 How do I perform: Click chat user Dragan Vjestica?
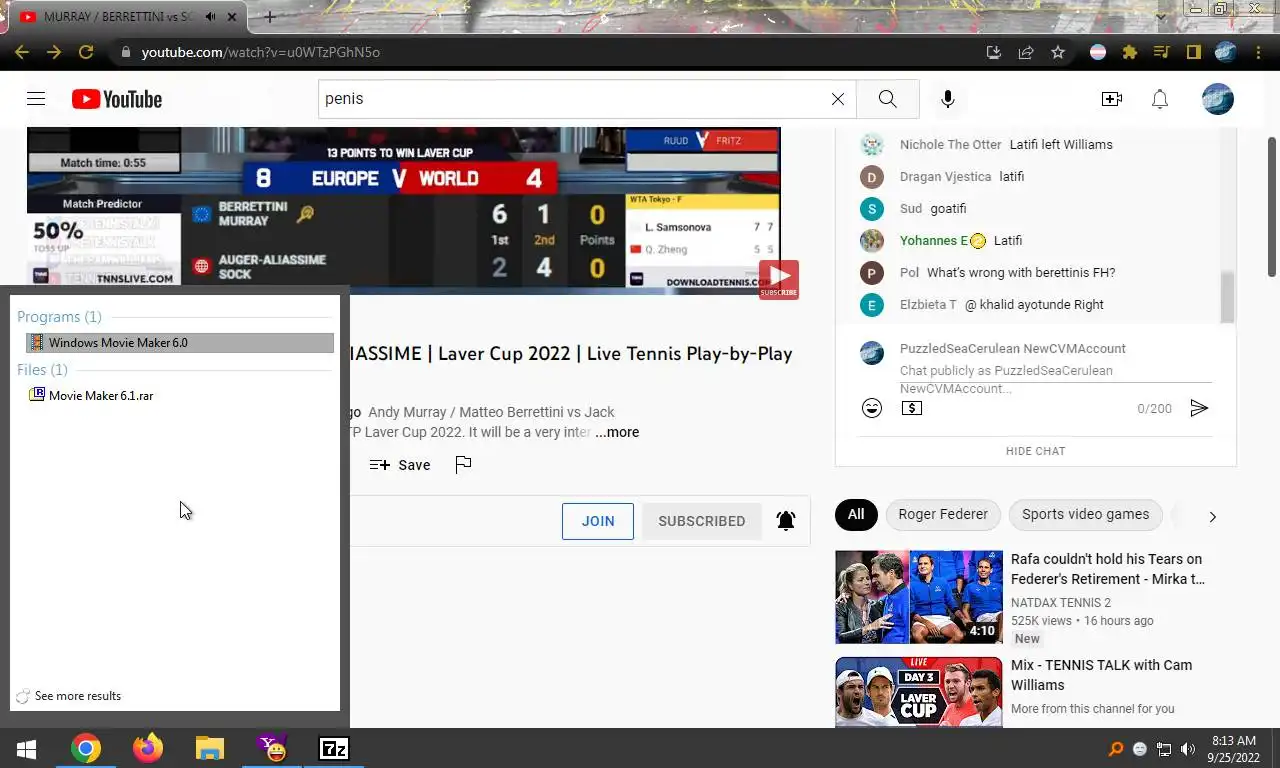coord(945,176)
